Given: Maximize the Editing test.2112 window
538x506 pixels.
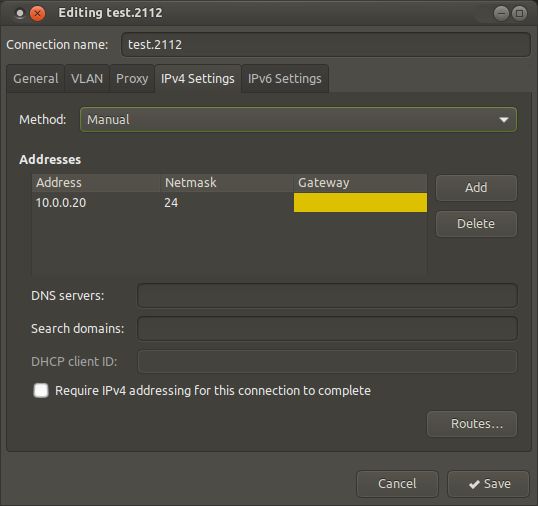Looking at the screenshot, I should [x=519, y=14].
